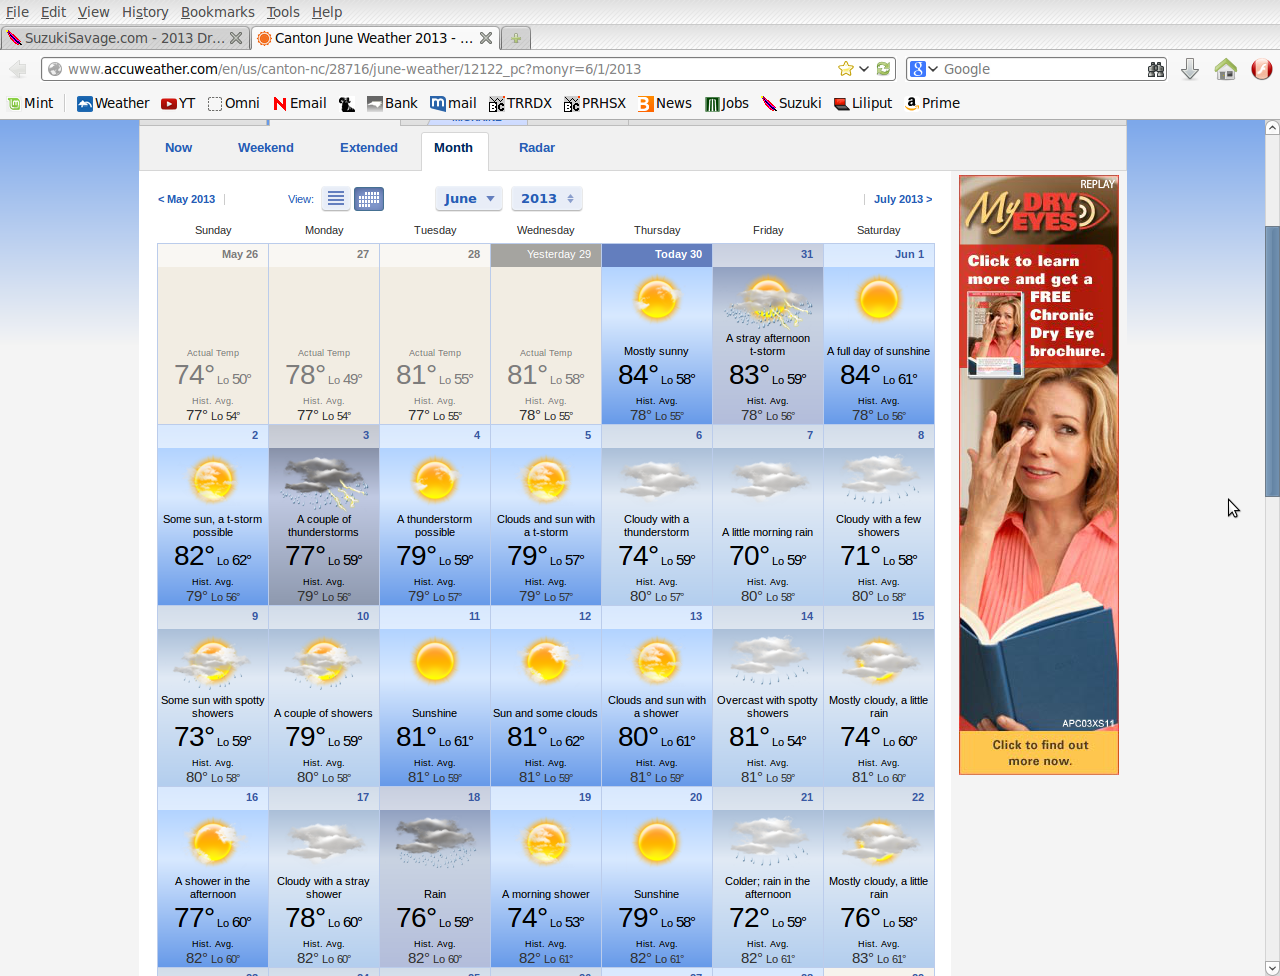Viewport: 1280px width, 976px height.
Task: Open the Mint bookmark
Action: click(x=30, y=102)
